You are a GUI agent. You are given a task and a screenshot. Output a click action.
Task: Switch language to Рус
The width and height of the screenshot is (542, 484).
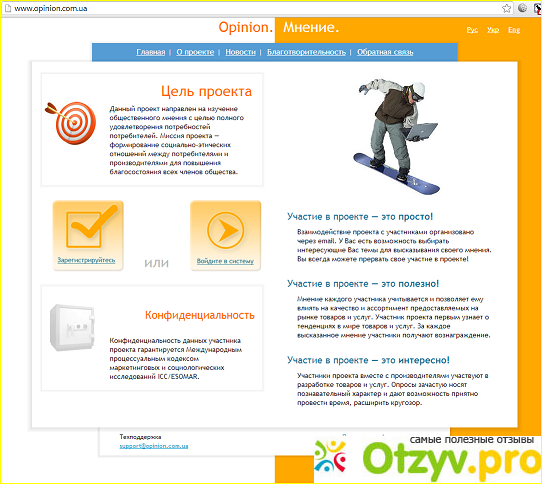pyautogui.click(x=472, y=30)
